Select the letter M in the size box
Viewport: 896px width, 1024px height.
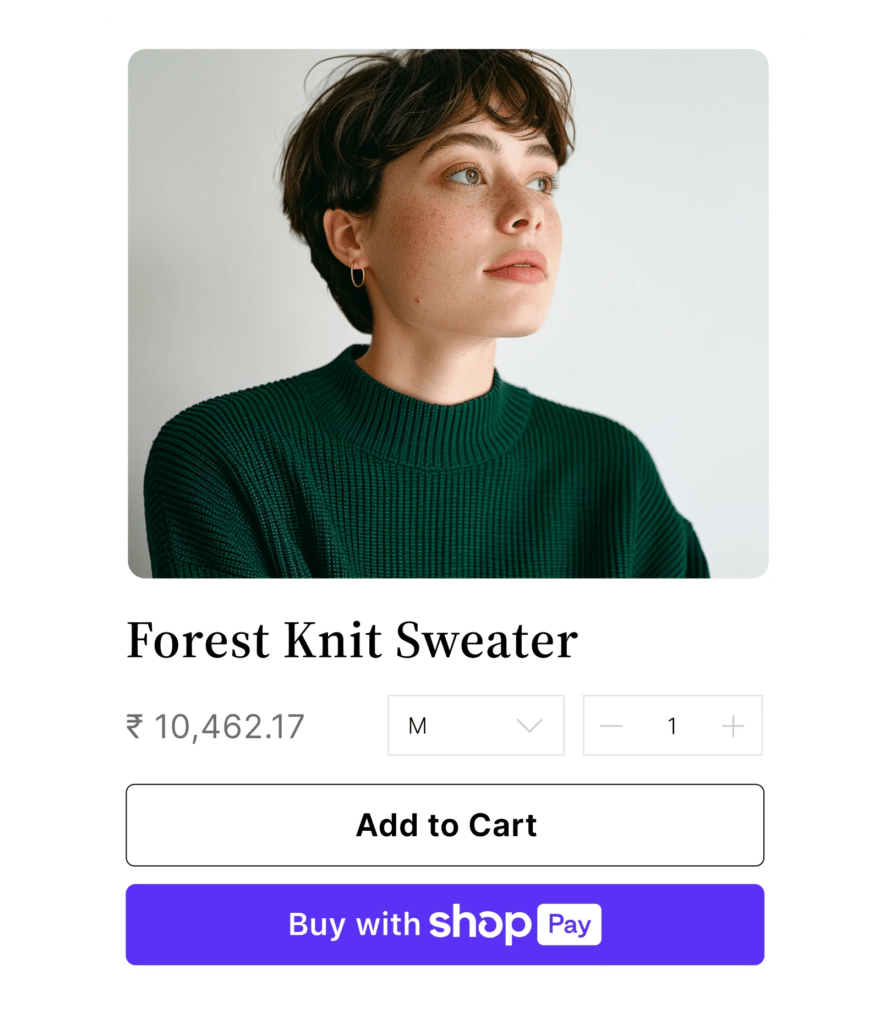pos(417,726)
